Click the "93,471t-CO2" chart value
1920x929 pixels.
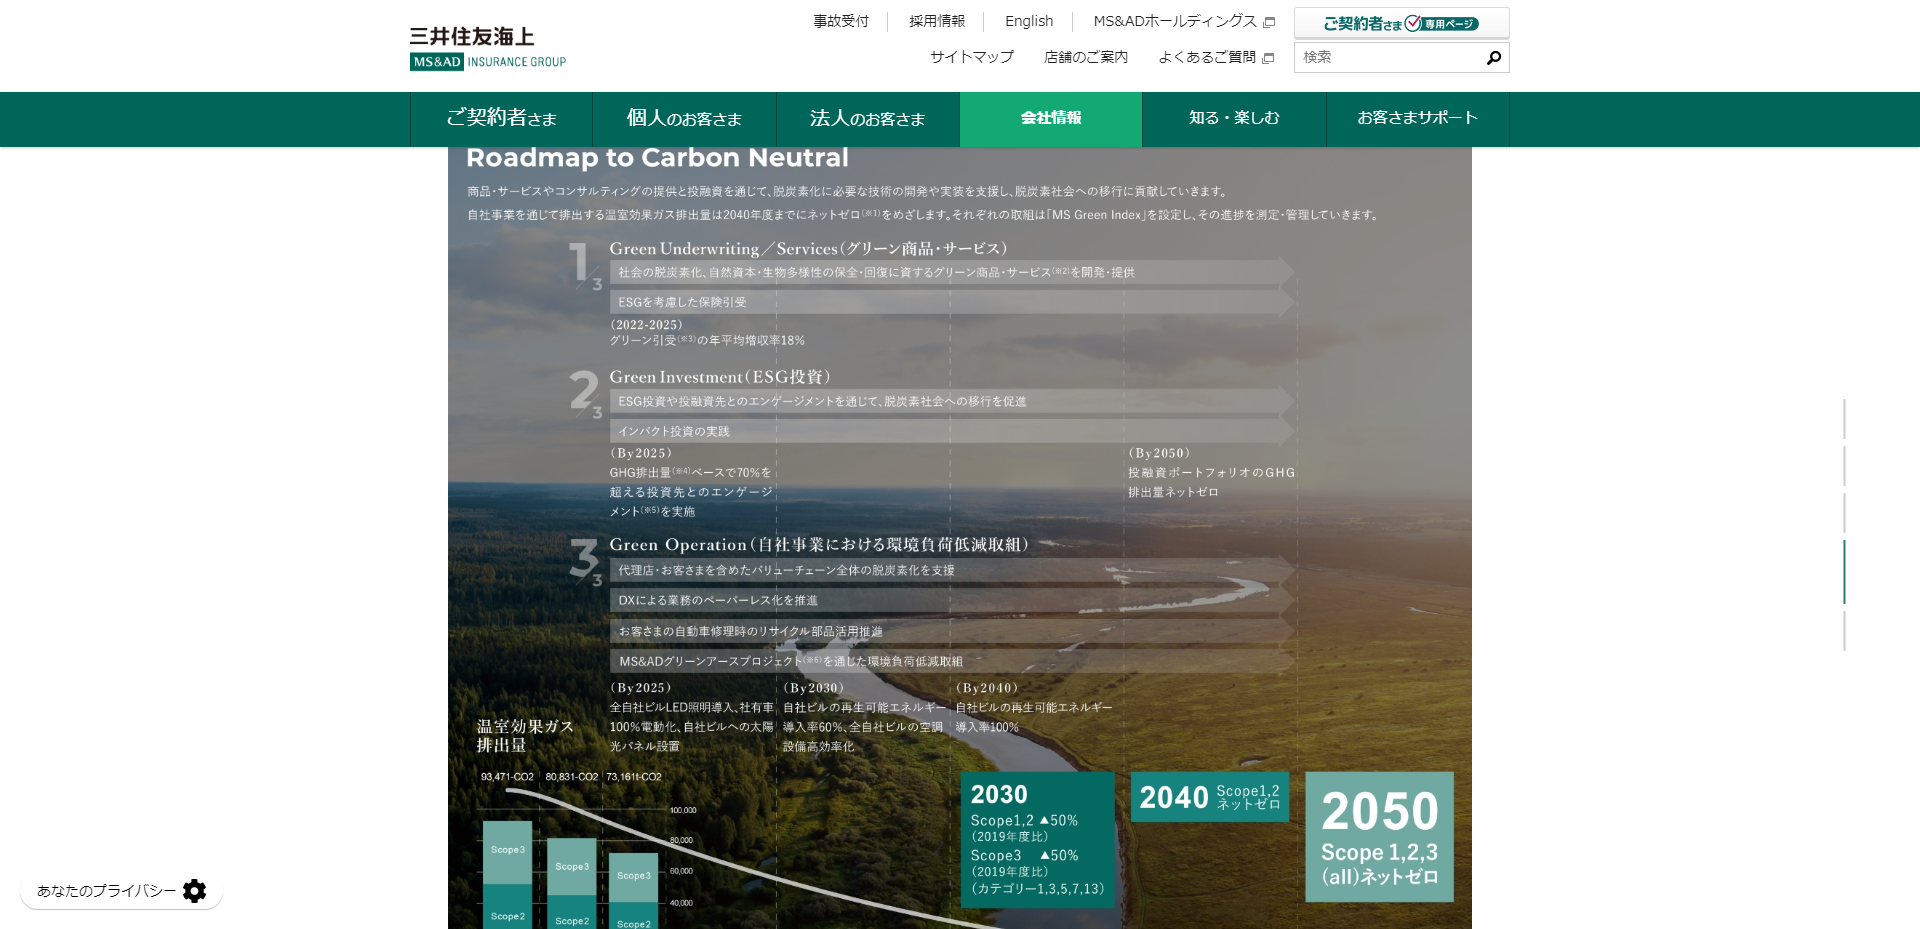pyautogui.click(x=507, y=777)
